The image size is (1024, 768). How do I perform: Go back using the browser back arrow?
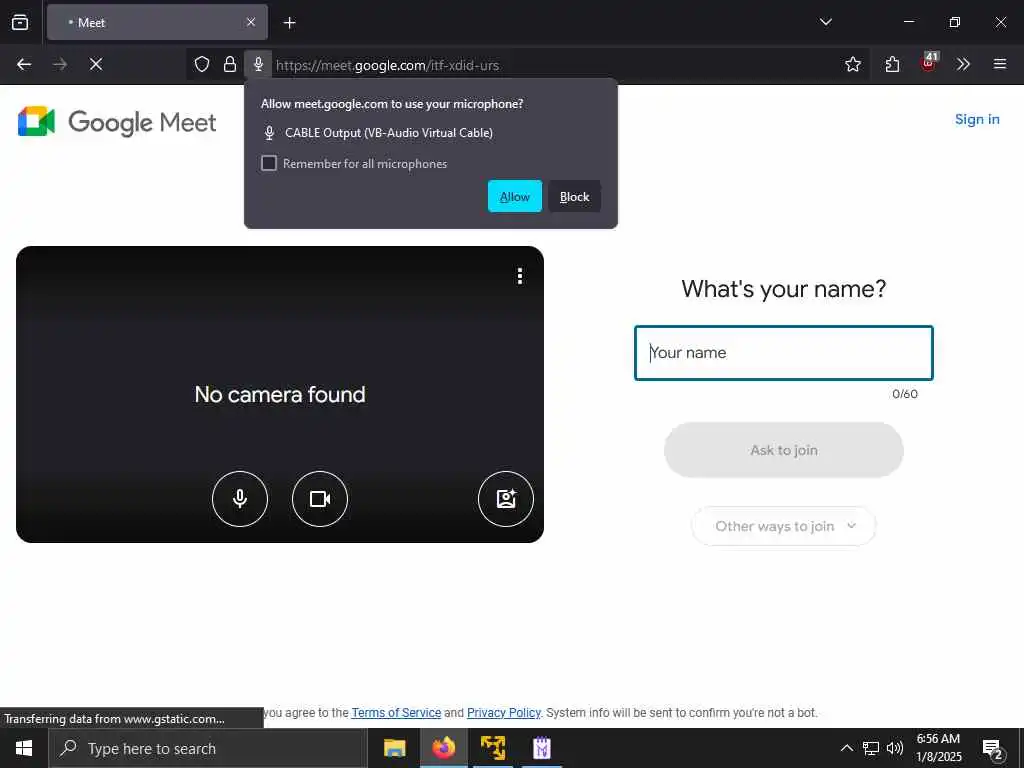point(24,64)
